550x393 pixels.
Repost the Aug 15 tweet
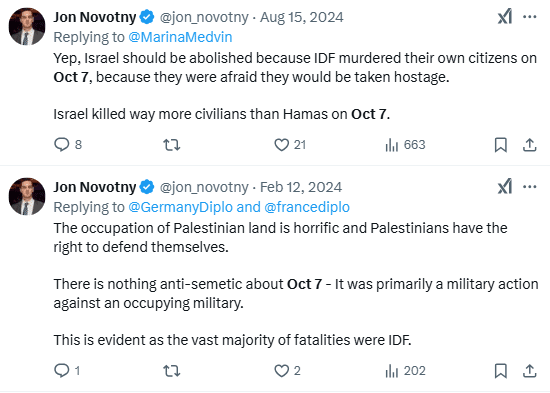point(172,145)
